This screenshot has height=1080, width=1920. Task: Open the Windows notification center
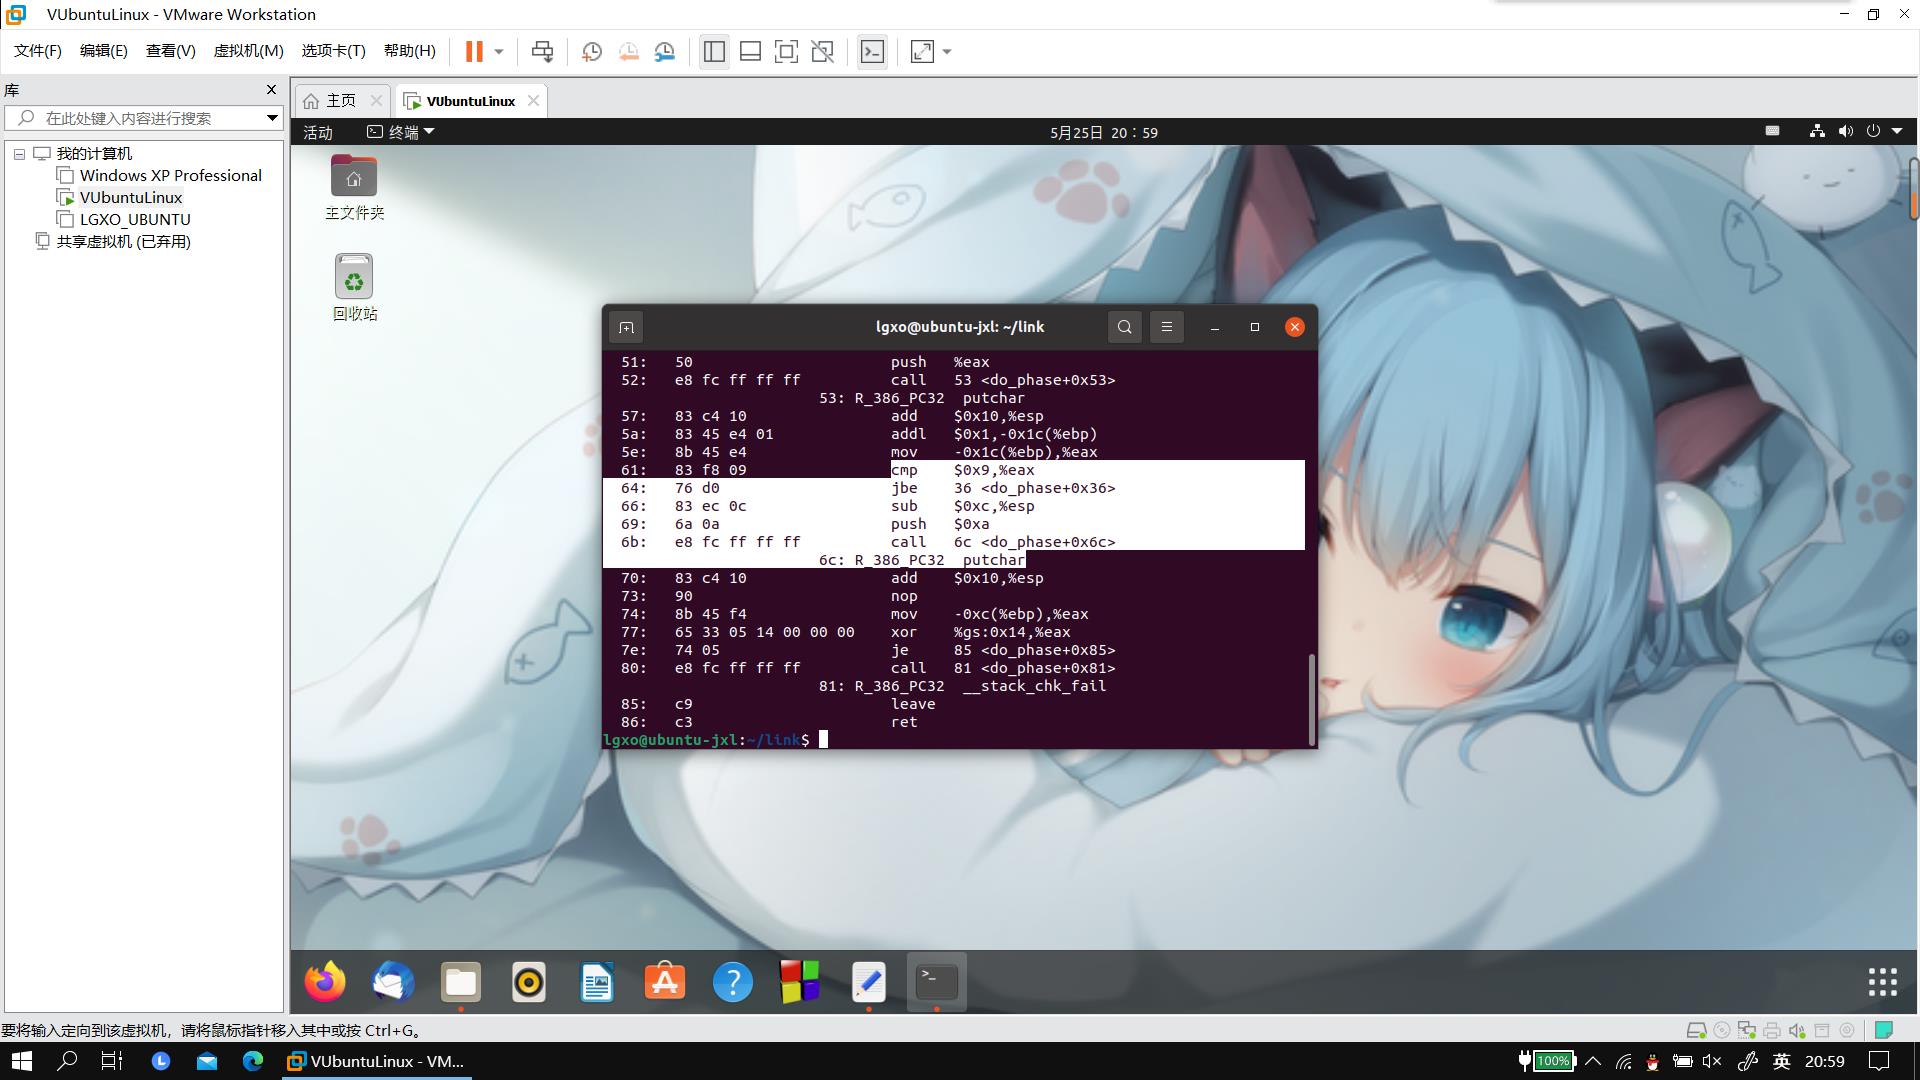point(1880,1061)
